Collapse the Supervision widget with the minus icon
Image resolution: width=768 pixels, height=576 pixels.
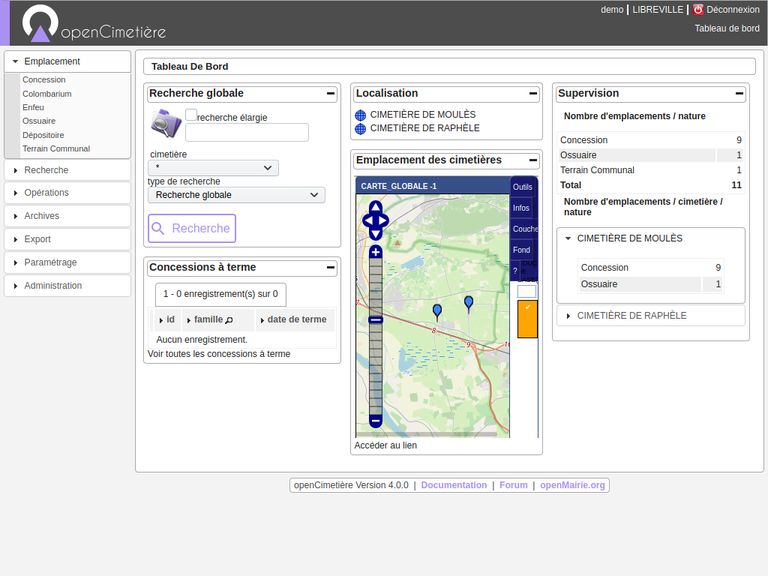(739, 94)
